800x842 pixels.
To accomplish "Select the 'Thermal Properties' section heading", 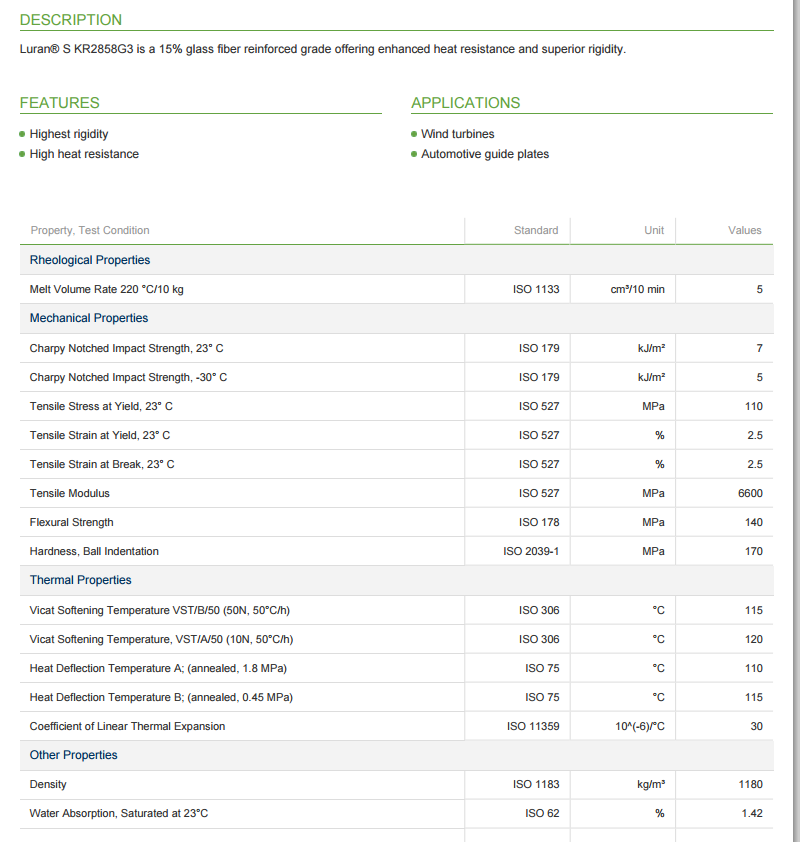I will pos(81,580).
